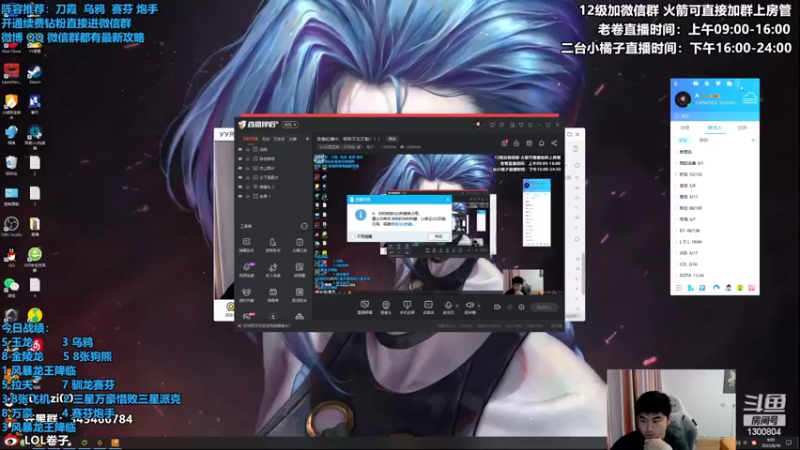Open the Recycle Bin on the desktop

click(x=11, y=165)
